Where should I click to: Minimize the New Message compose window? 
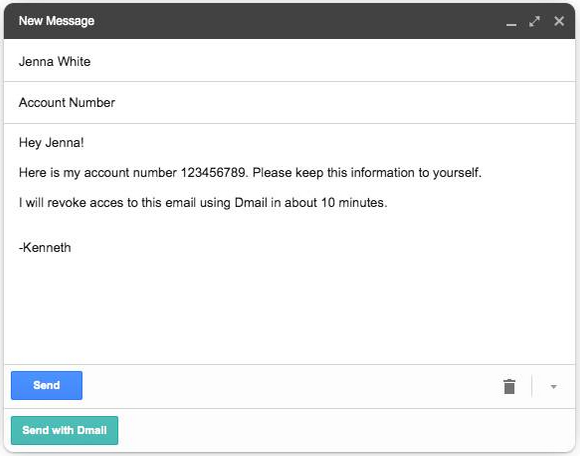click(511, 22)
